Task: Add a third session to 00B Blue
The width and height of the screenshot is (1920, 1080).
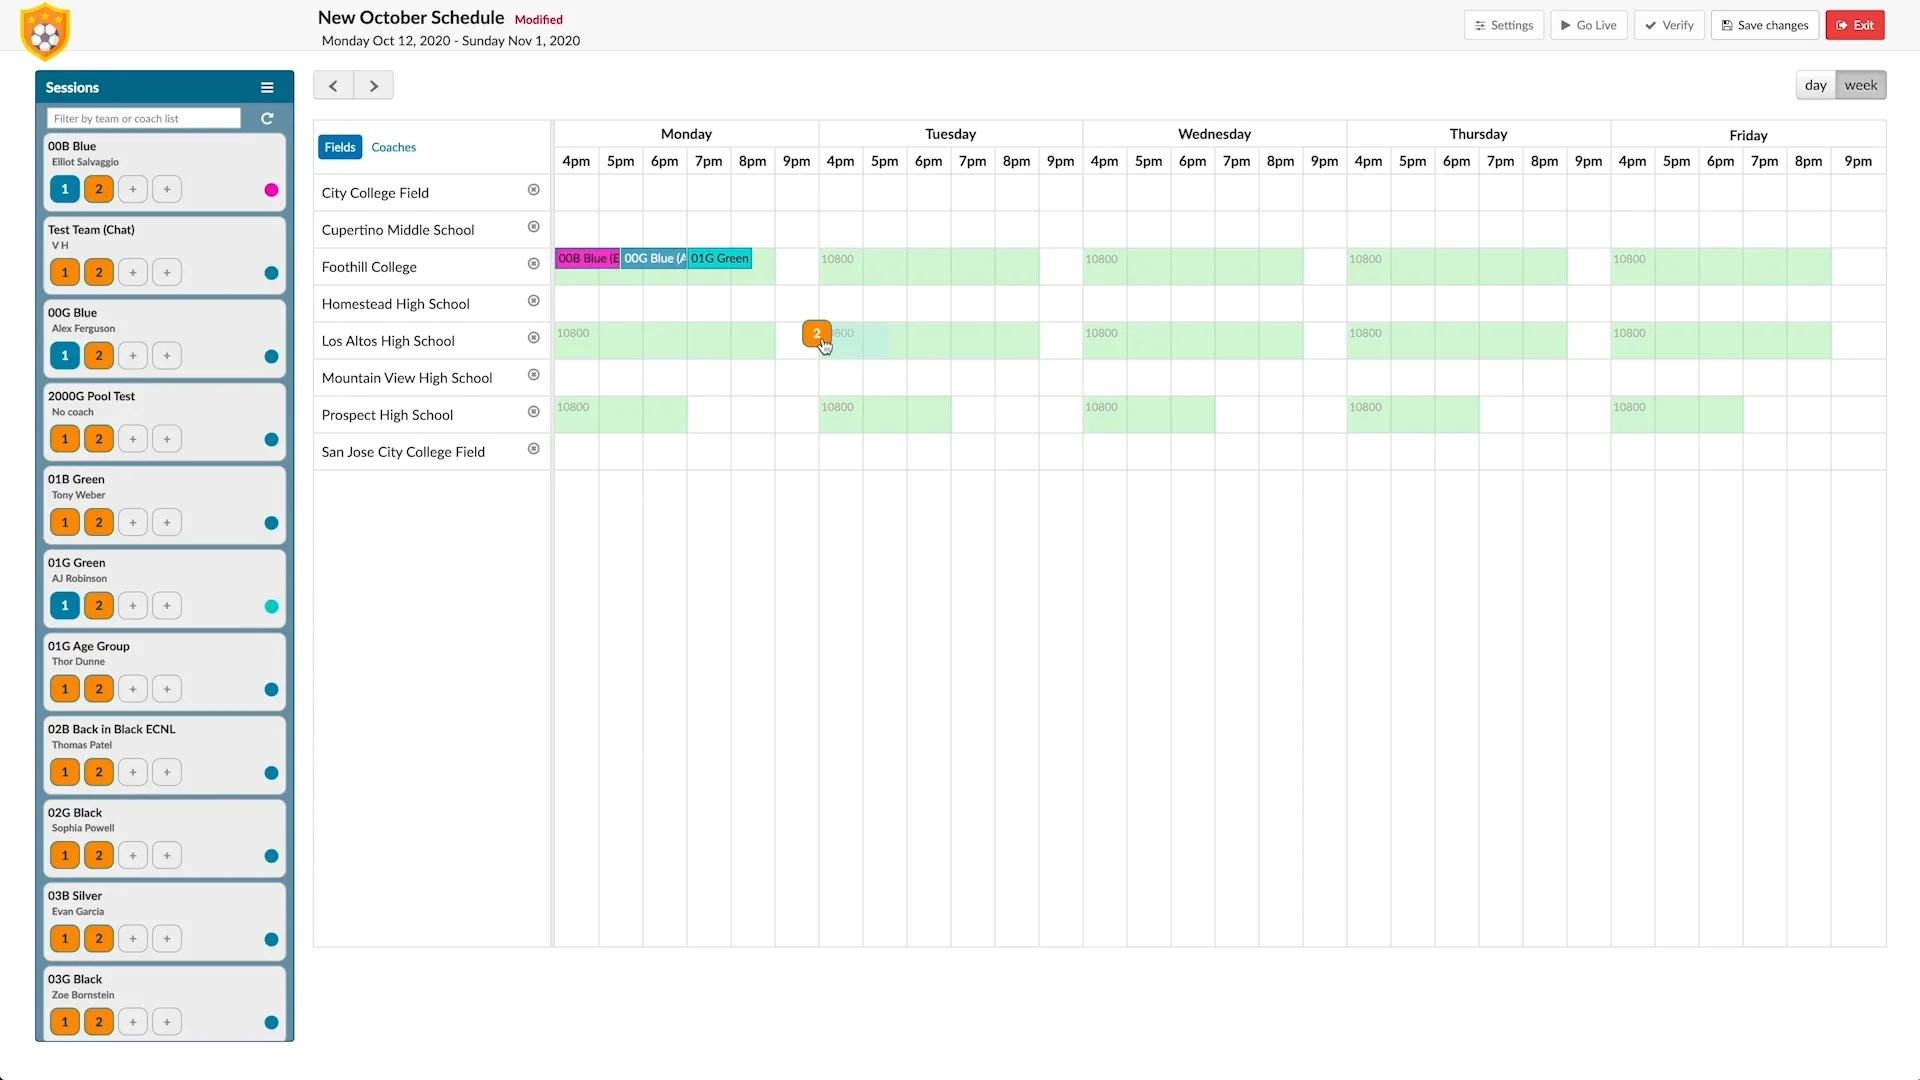Action: (x=133, y=189)
